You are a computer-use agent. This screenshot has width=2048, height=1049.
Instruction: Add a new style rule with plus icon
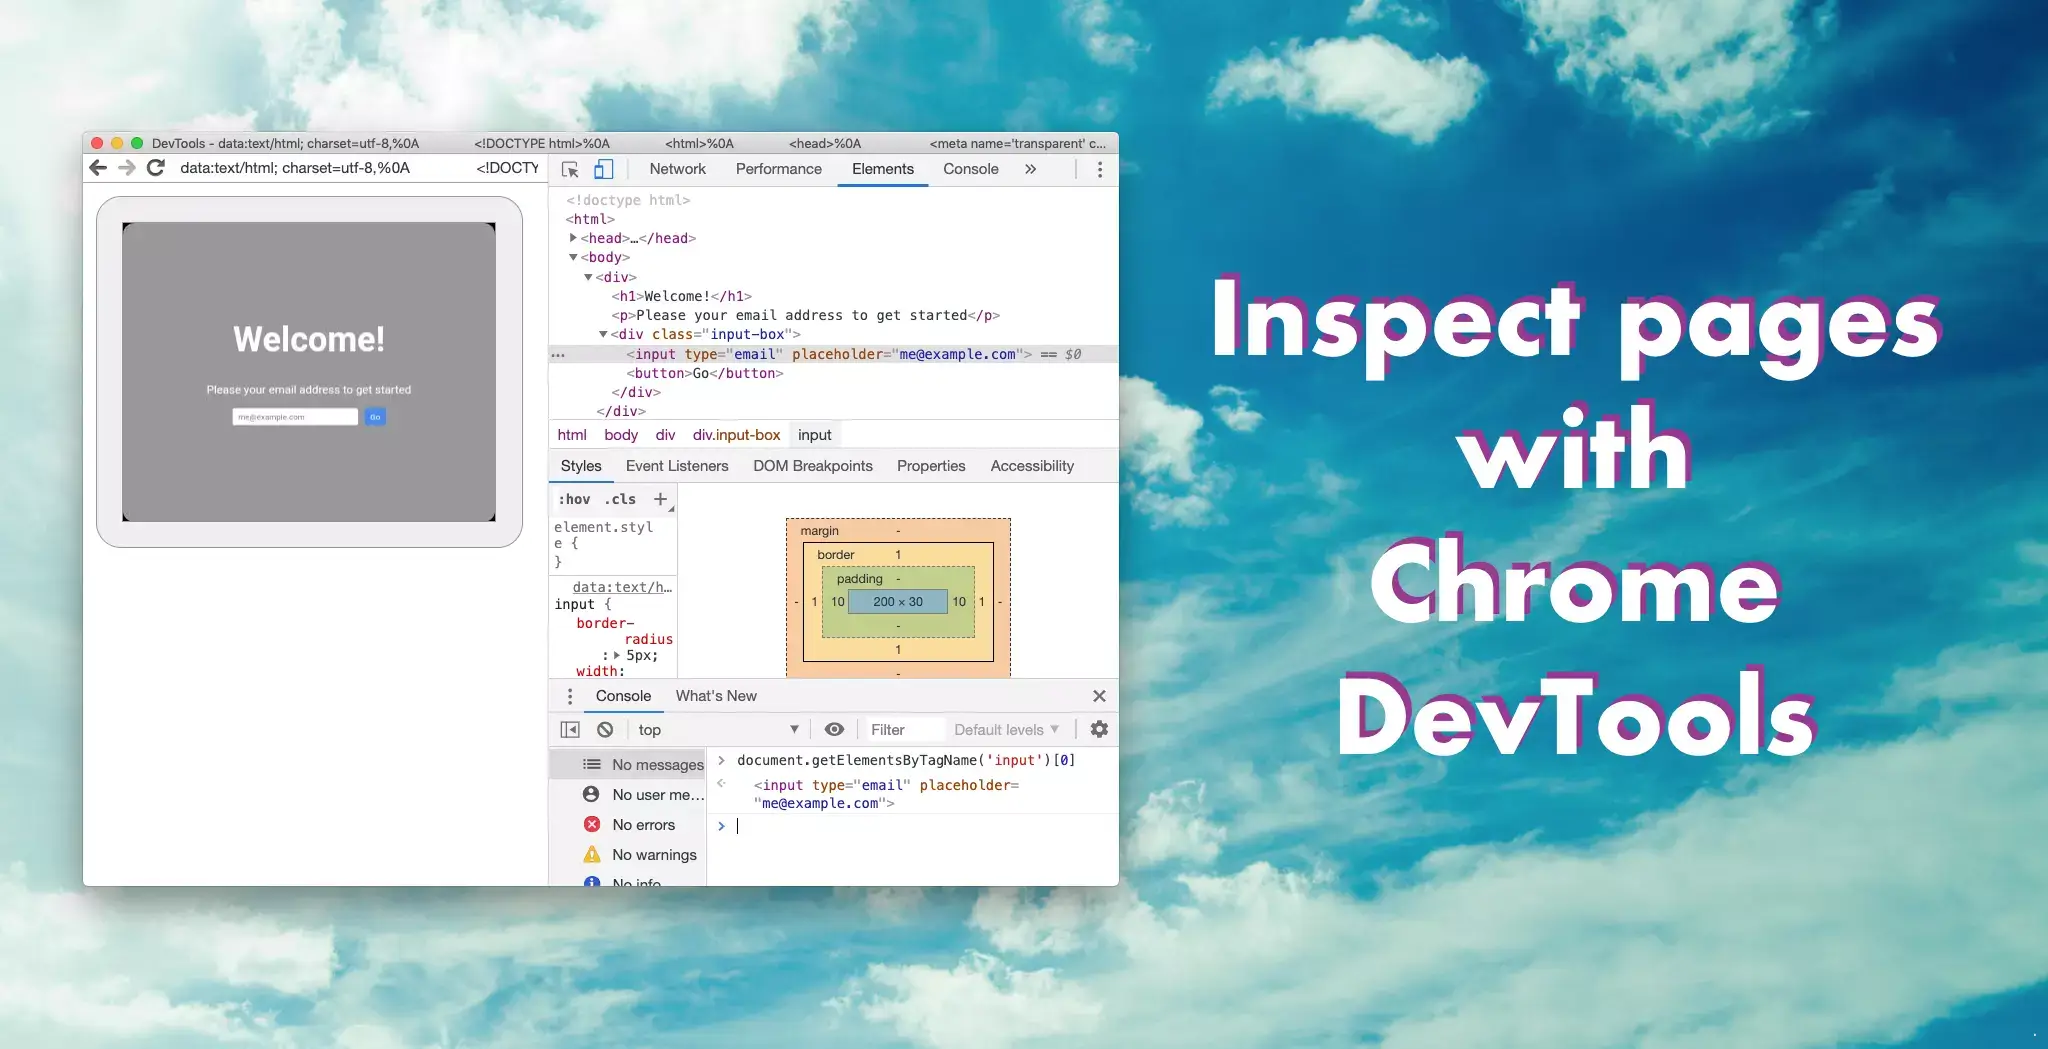pos(660,499)
